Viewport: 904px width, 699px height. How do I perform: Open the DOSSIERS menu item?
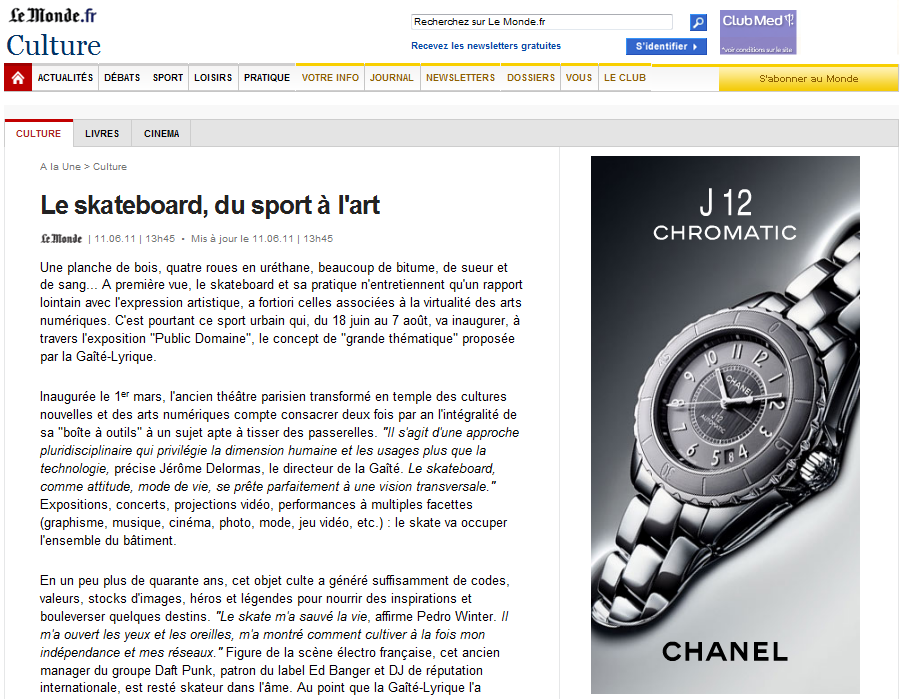(x=530, y=78)
